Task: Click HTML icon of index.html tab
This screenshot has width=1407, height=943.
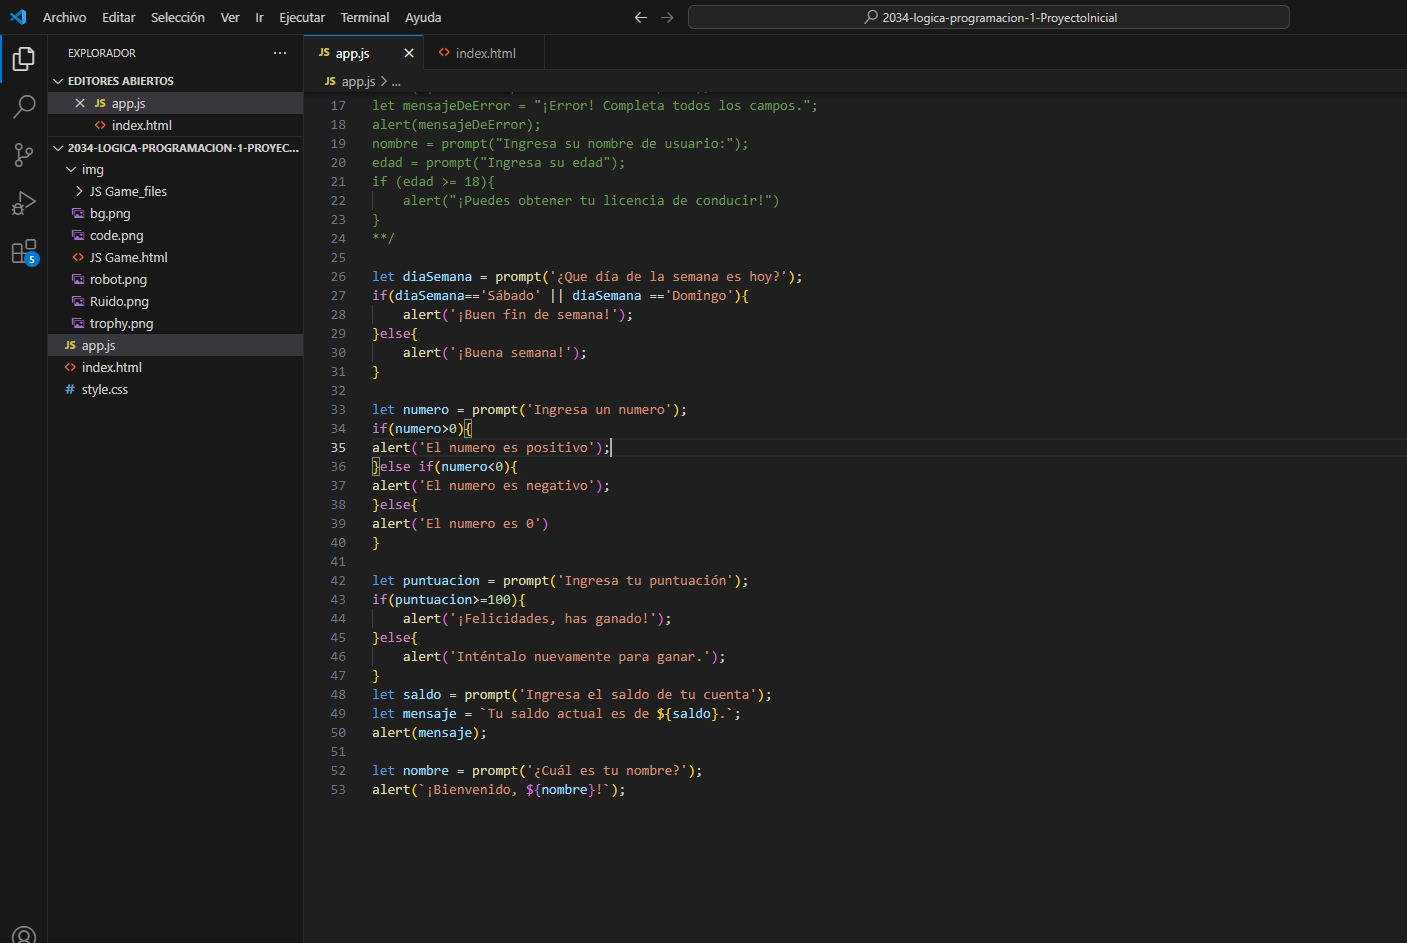Action: pyautogui.click(x=444, y=53)
